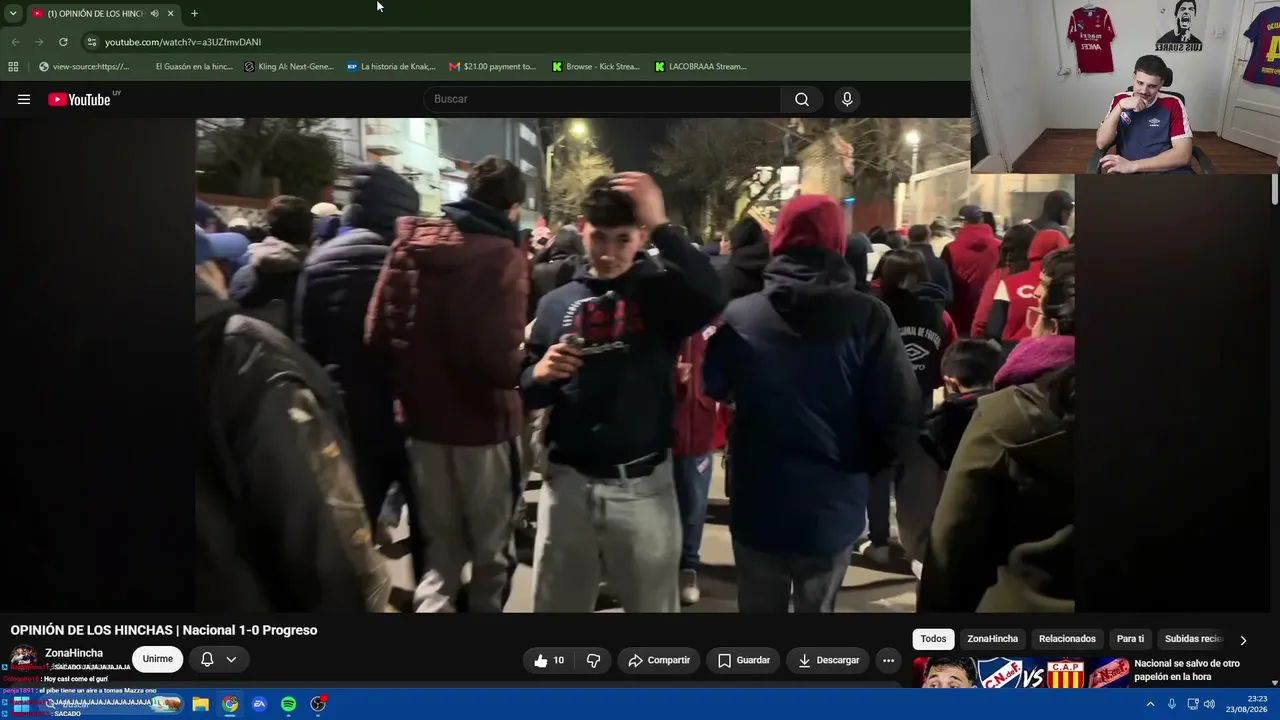Switch to the OPINIÓN DE LOS HINCHAS tab
Image resolution: width=1280 pixels, height=720 pixels.
click(93, 13)
